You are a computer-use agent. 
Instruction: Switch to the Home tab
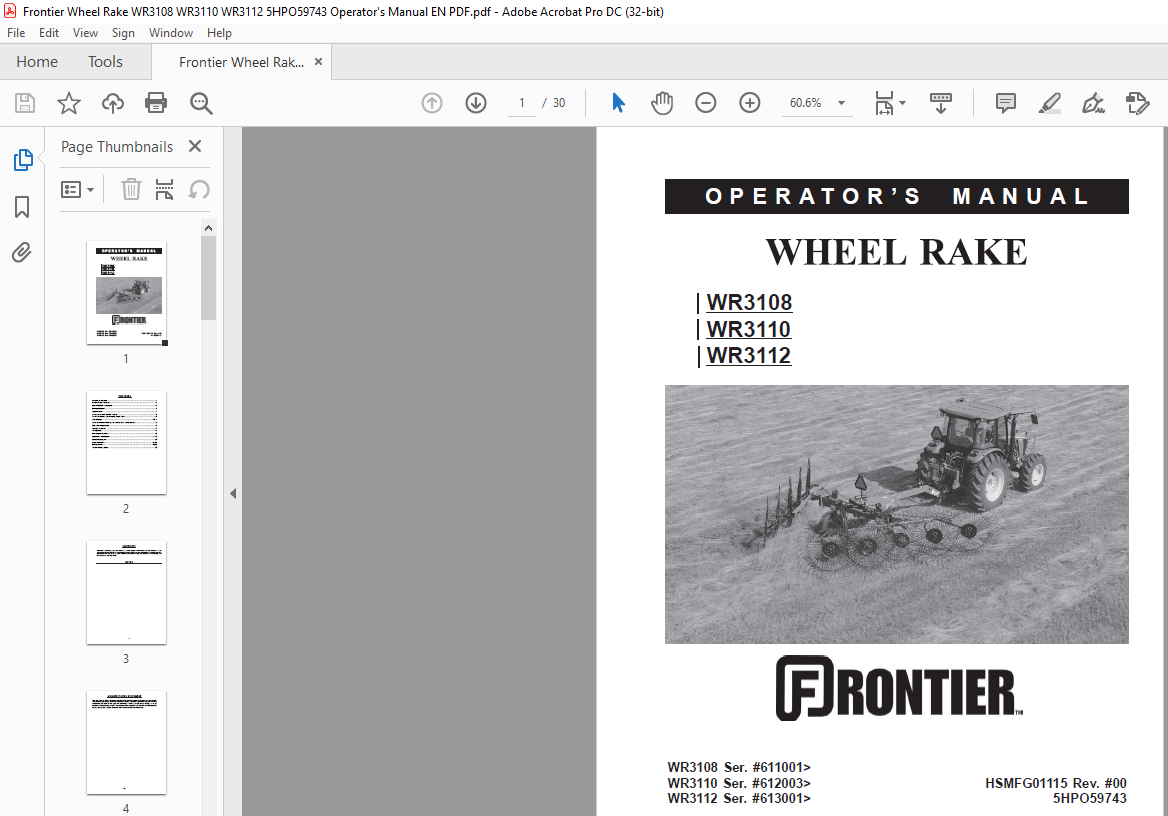[37, 62]
